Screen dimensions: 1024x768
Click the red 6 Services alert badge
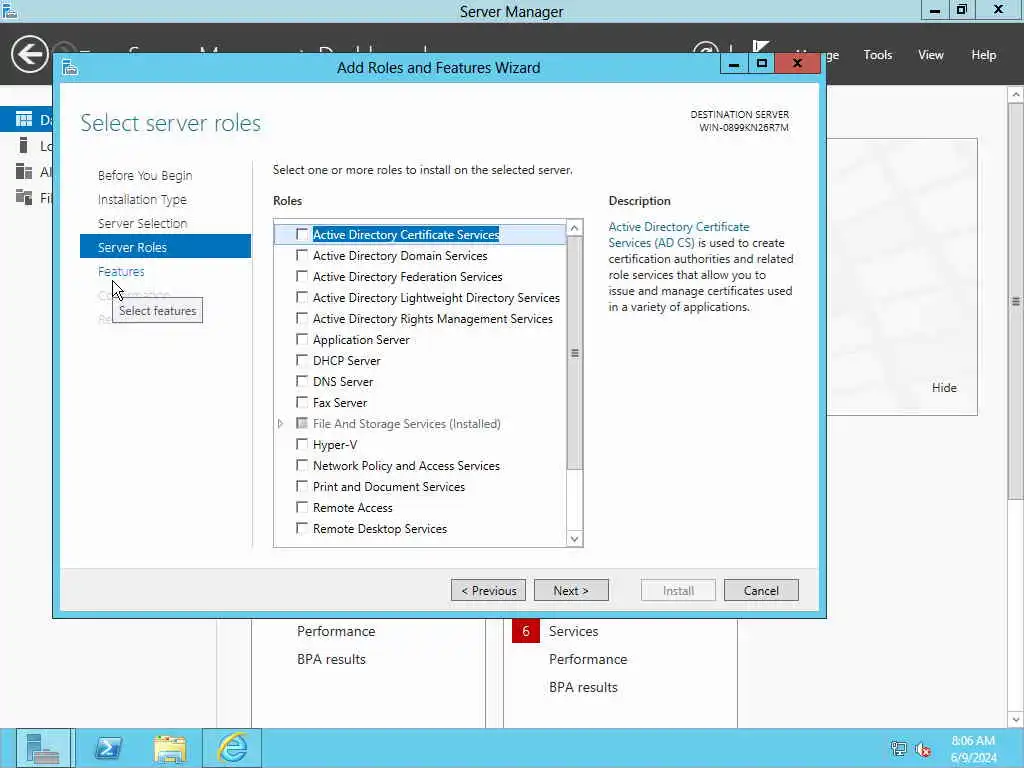coord(526,632)
